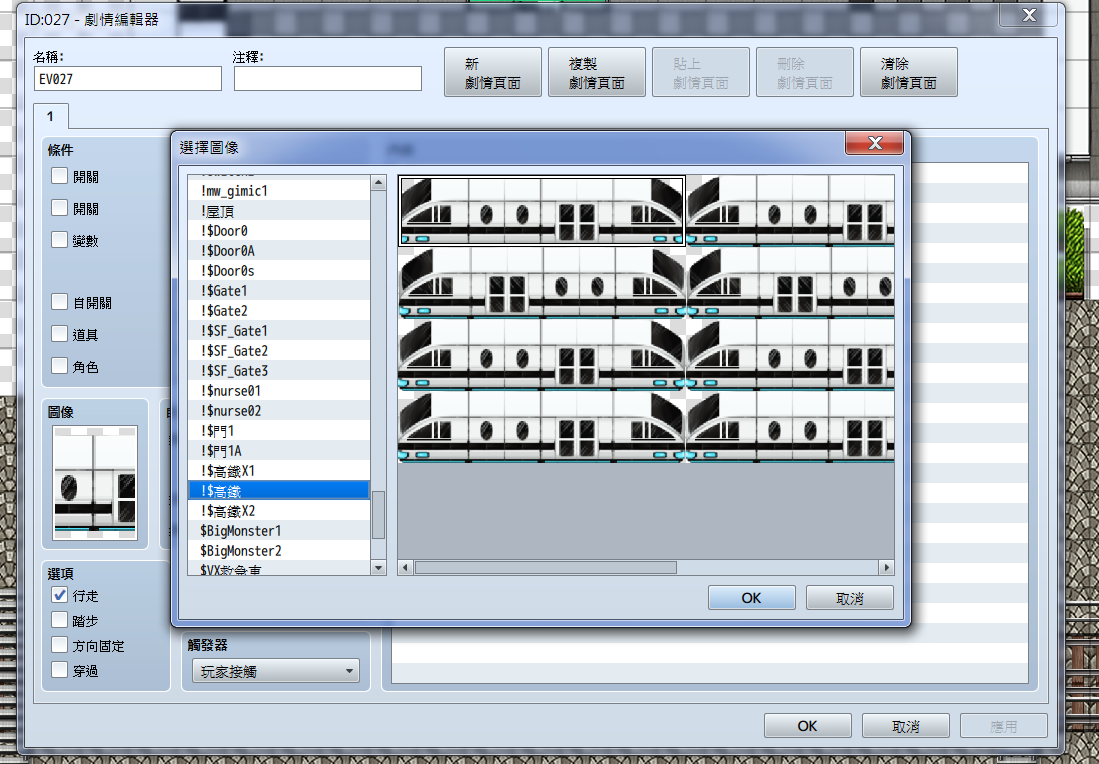Create a page with 新劇情頁面 button

493,72
